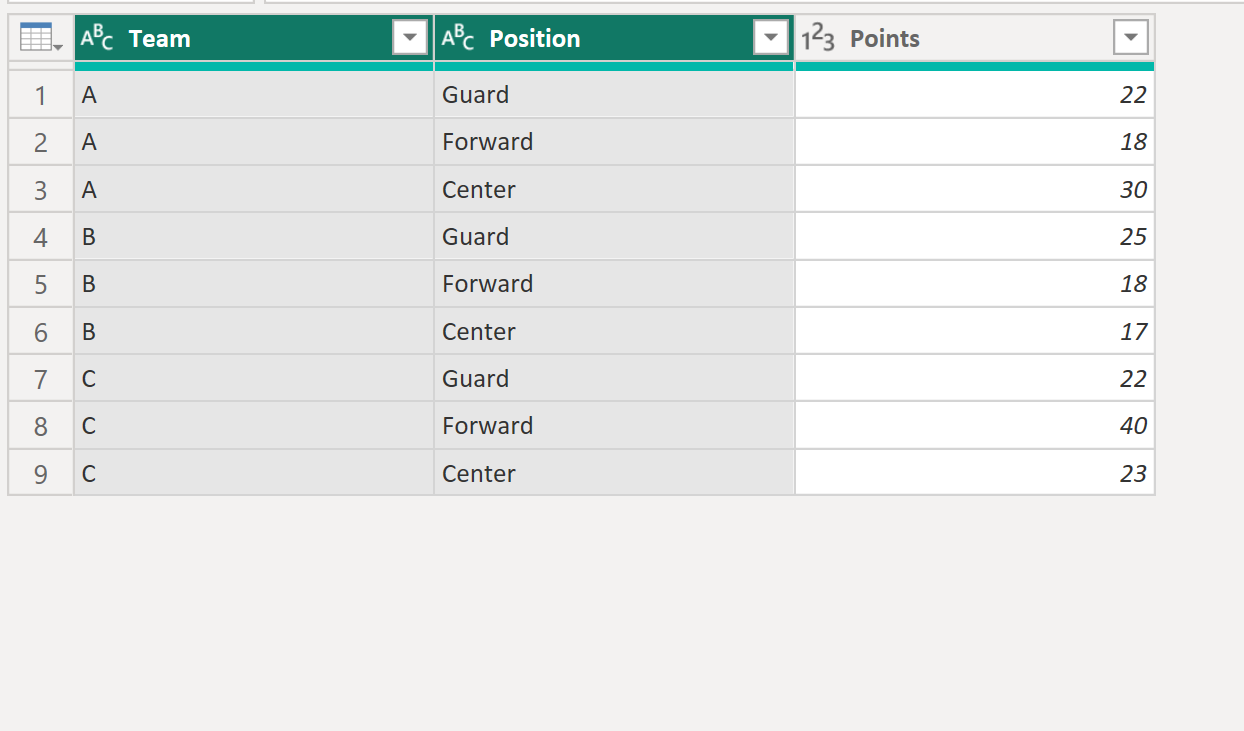This screenshot has width=1244, height=731.
Task: Click the Points cell with value 40
Action: tap(975, 426)
